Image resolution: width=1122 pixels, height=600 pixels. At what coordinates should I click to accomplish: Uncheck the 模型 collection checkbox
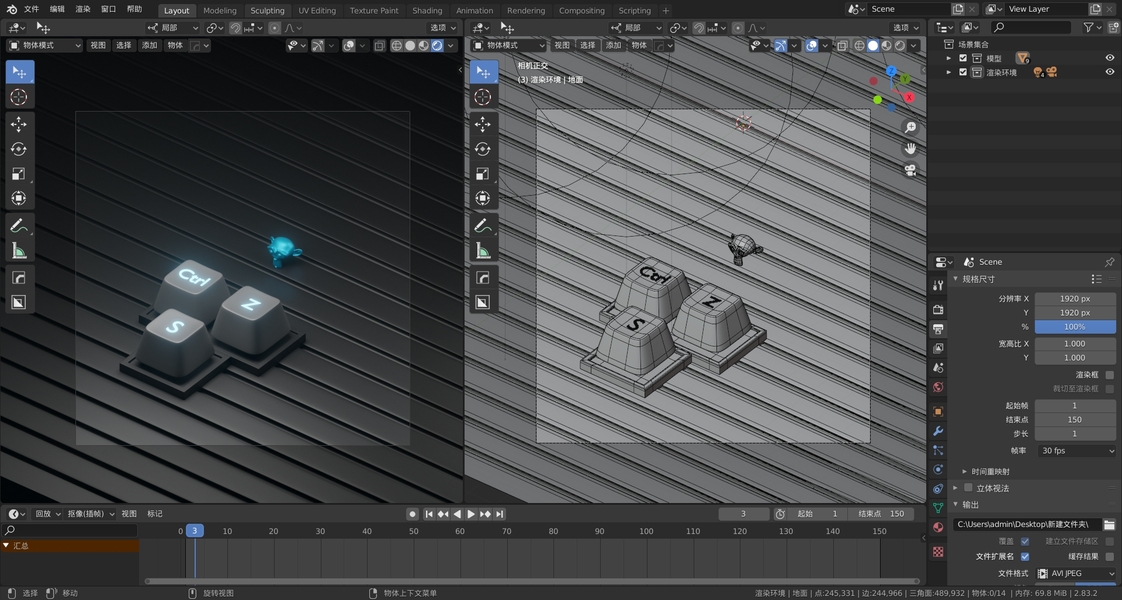(x=962, y=59)
